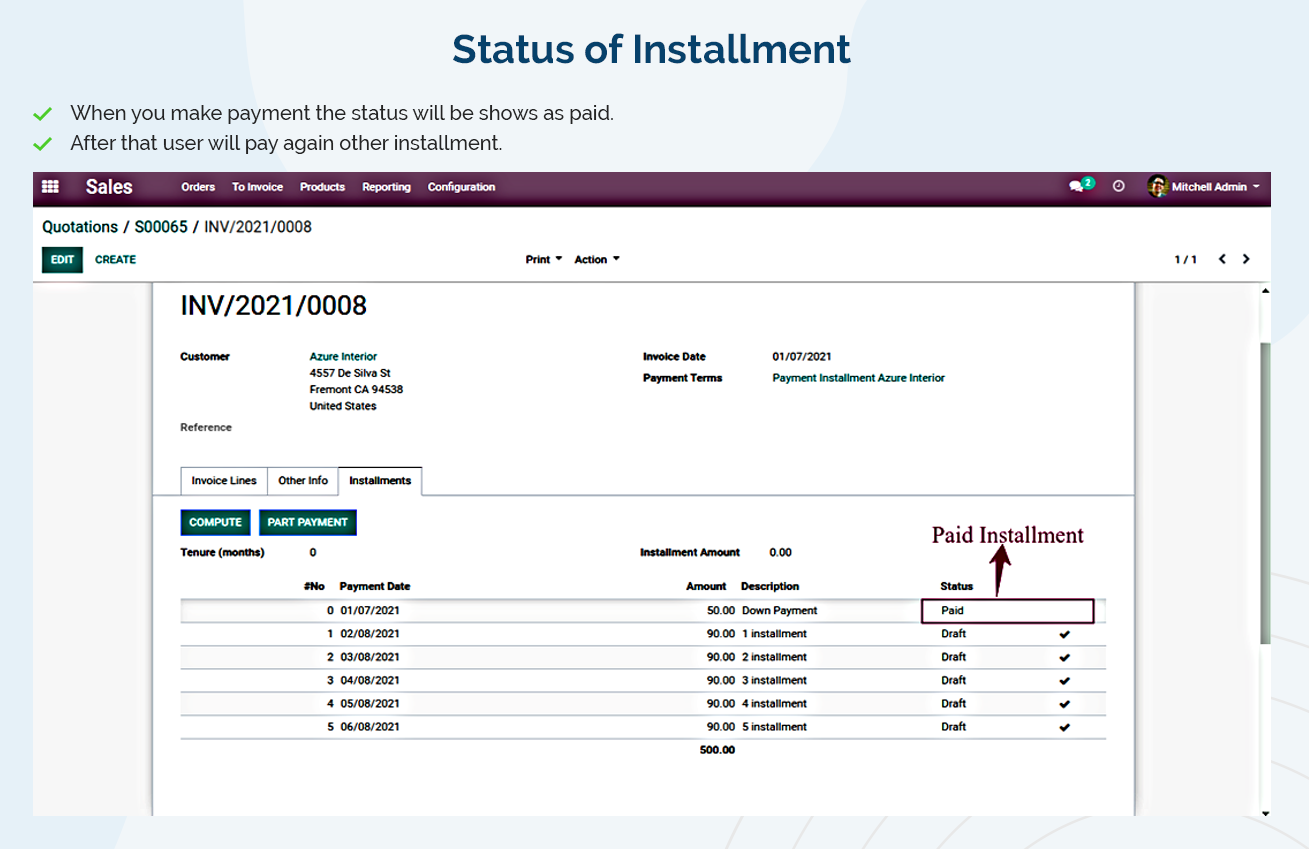Click the COMPUTE button
The image size is (1309, 849).
click(215, 522)
